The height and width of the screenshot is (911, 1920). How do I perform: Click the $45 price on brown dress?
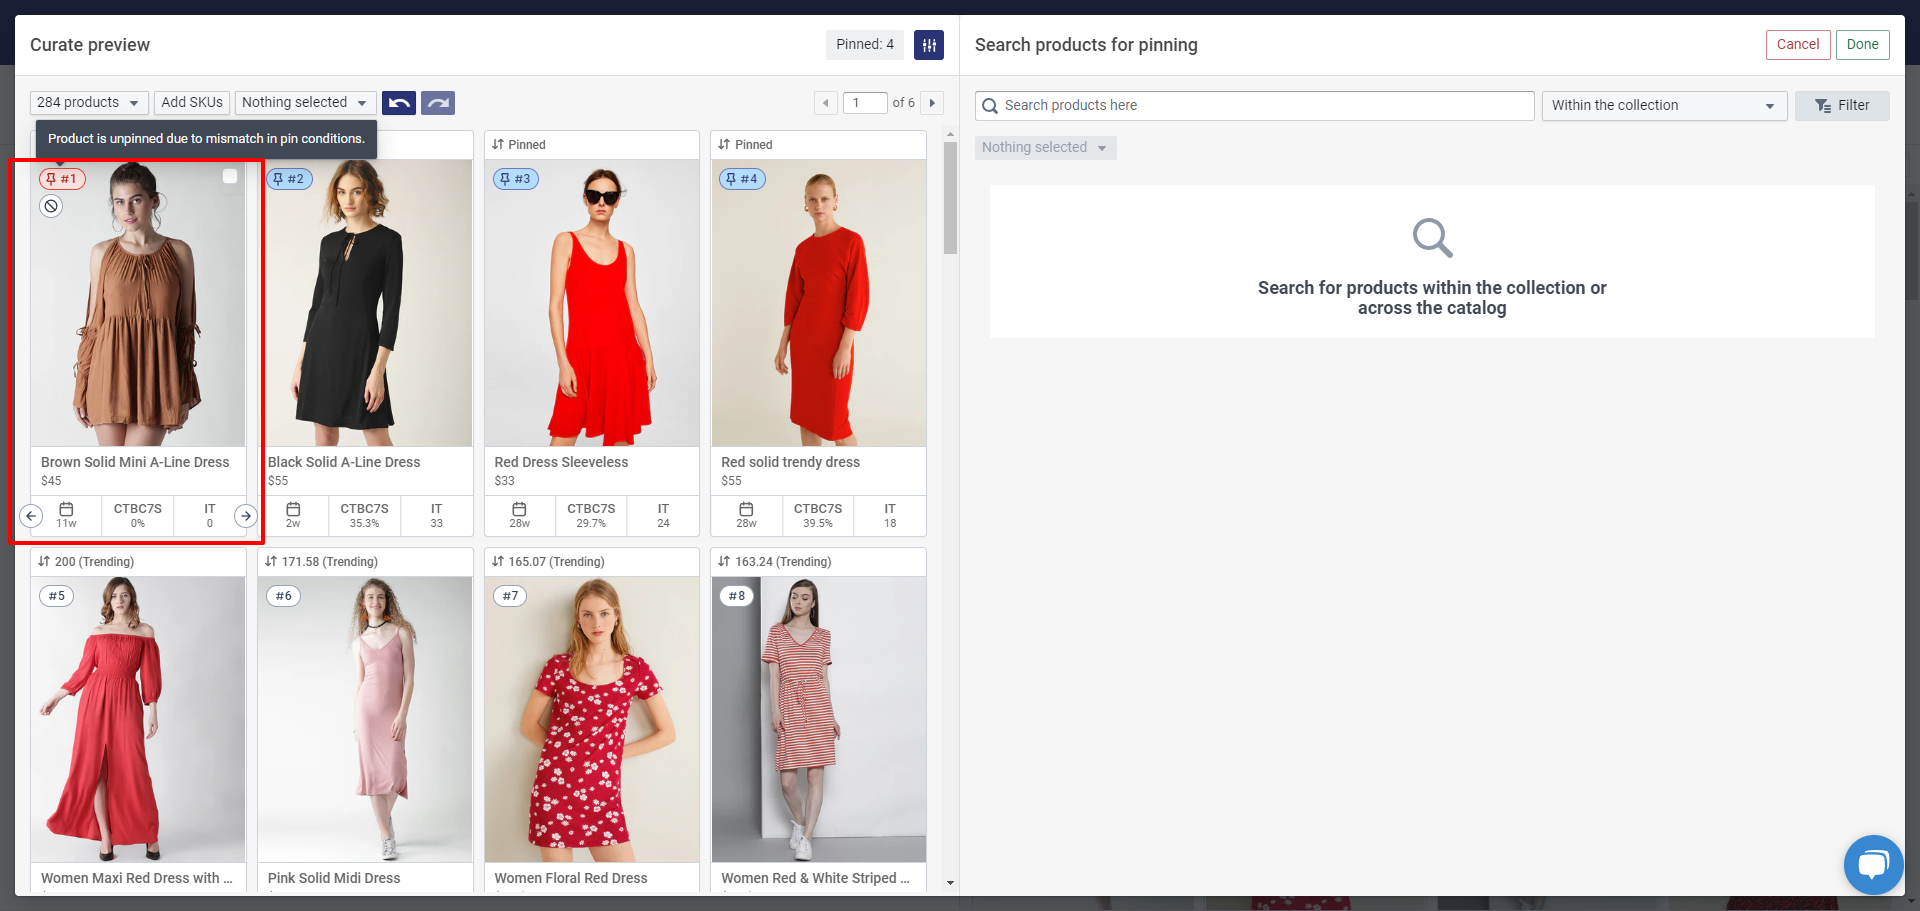tap(51, 481)
